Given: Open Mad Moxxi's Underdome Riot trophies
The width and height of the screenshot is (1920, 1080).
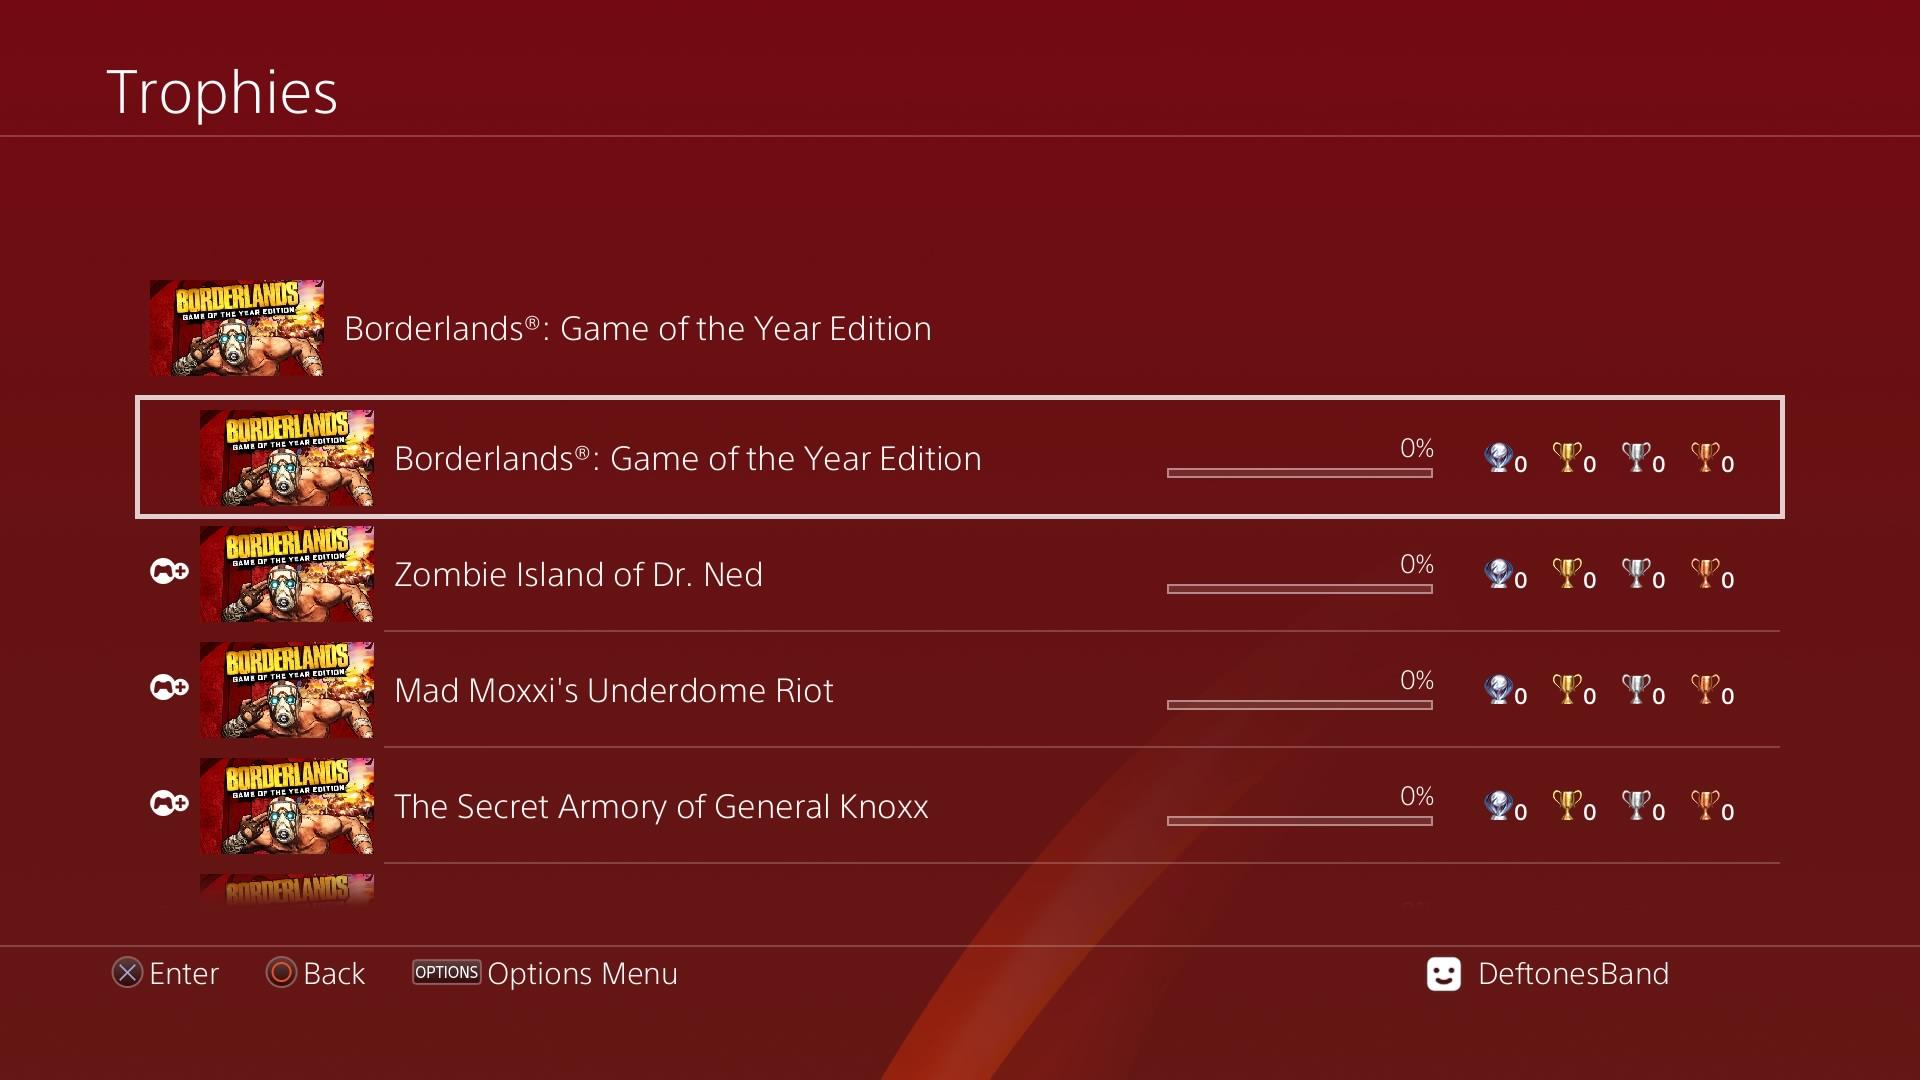Looking at the screenshot, I should pyautogui.click(x=613, y=689).
